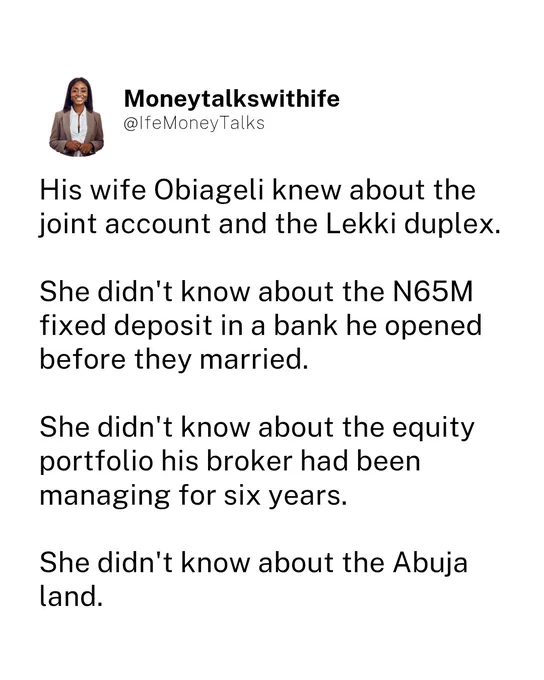Open the @IfeMoneyTalks handle

tap(194, 124)
